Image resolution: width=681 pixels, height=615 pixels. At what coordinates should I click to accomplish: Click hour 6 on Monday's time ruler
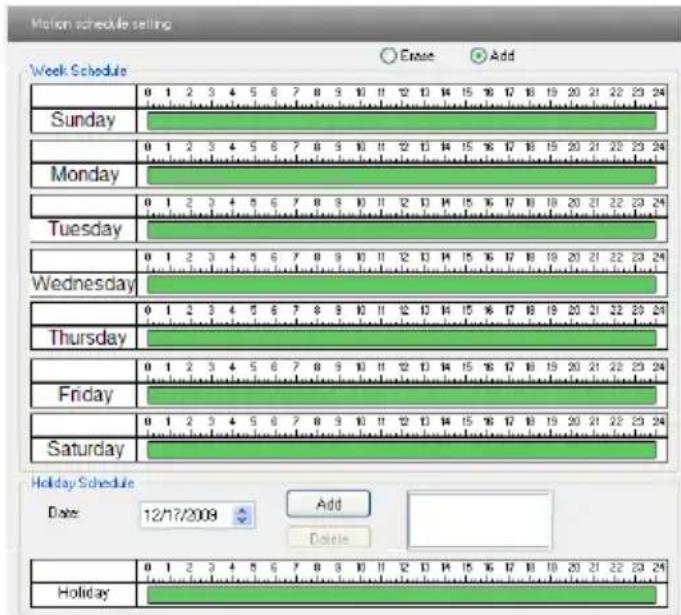point(274,147)
